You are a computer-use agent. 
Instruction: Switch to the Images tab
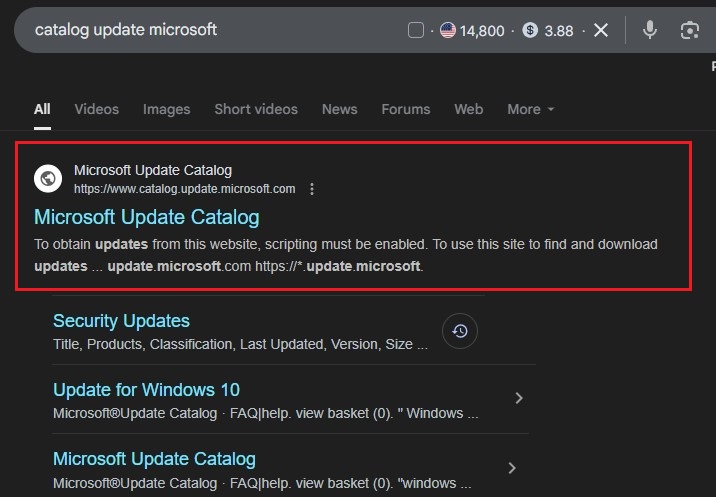pos(166,109)
